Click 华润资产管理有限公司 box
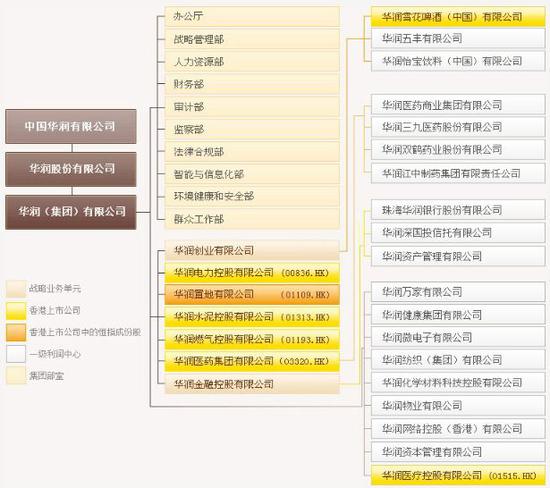 [x=458, y=256]
